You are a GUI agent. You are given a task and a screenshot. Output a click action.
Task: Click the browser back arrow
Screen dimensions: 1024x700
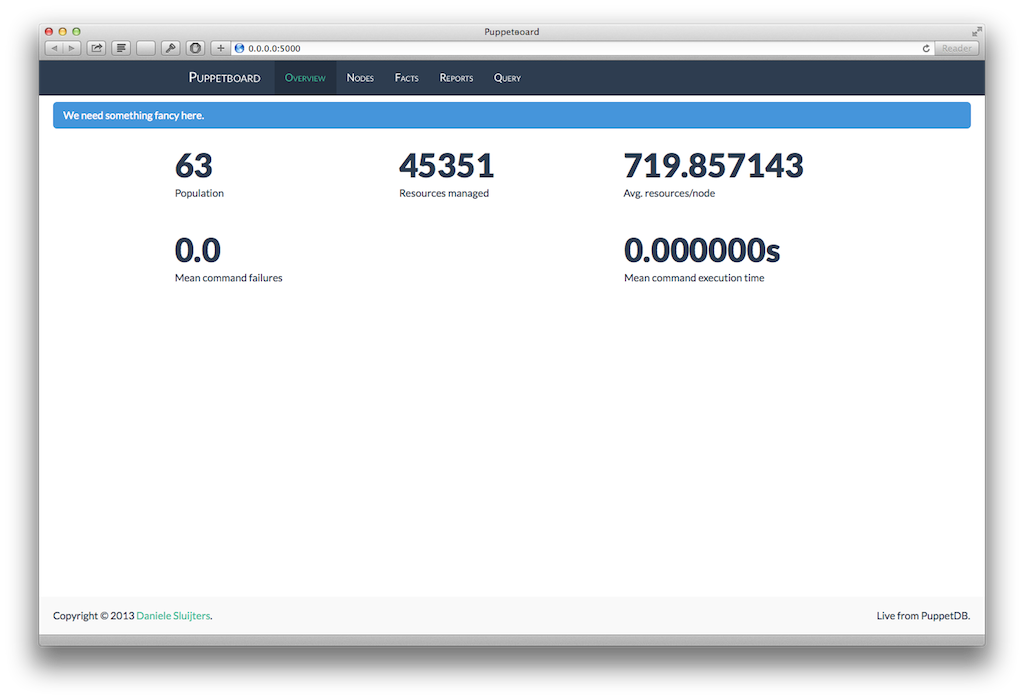54,48
